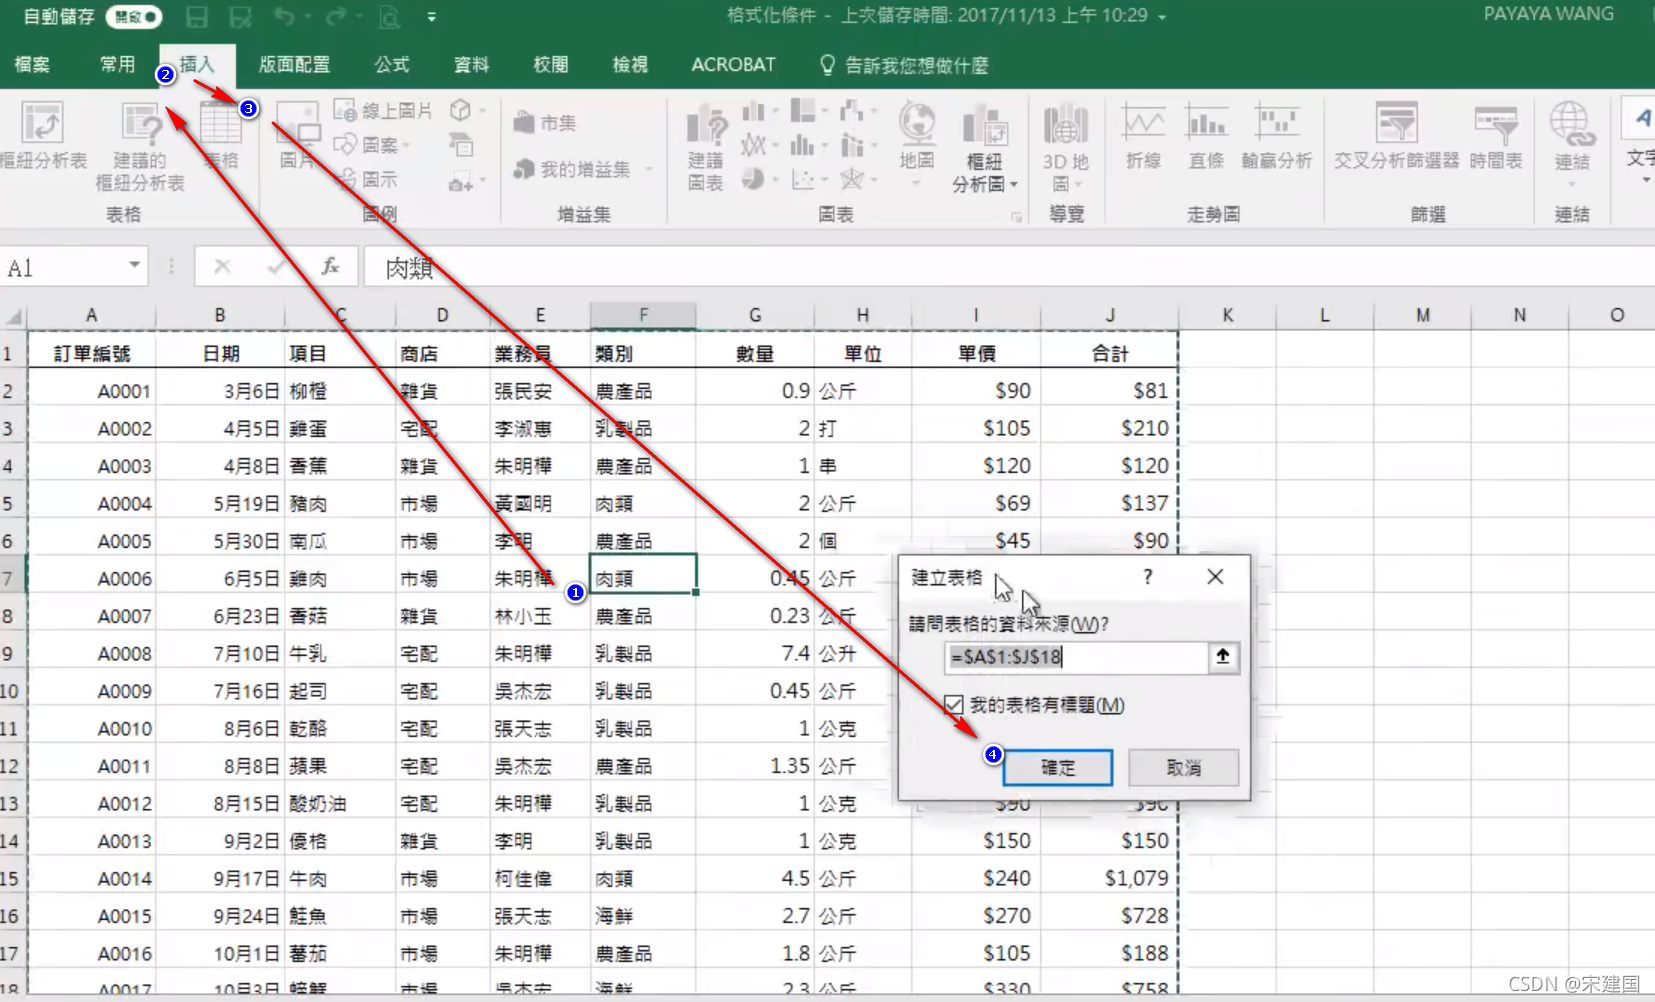Image resolution: width=1655 pixels, height=1002 pixels.
Task: Select the quantity cell 7.4
Action: 755,653
